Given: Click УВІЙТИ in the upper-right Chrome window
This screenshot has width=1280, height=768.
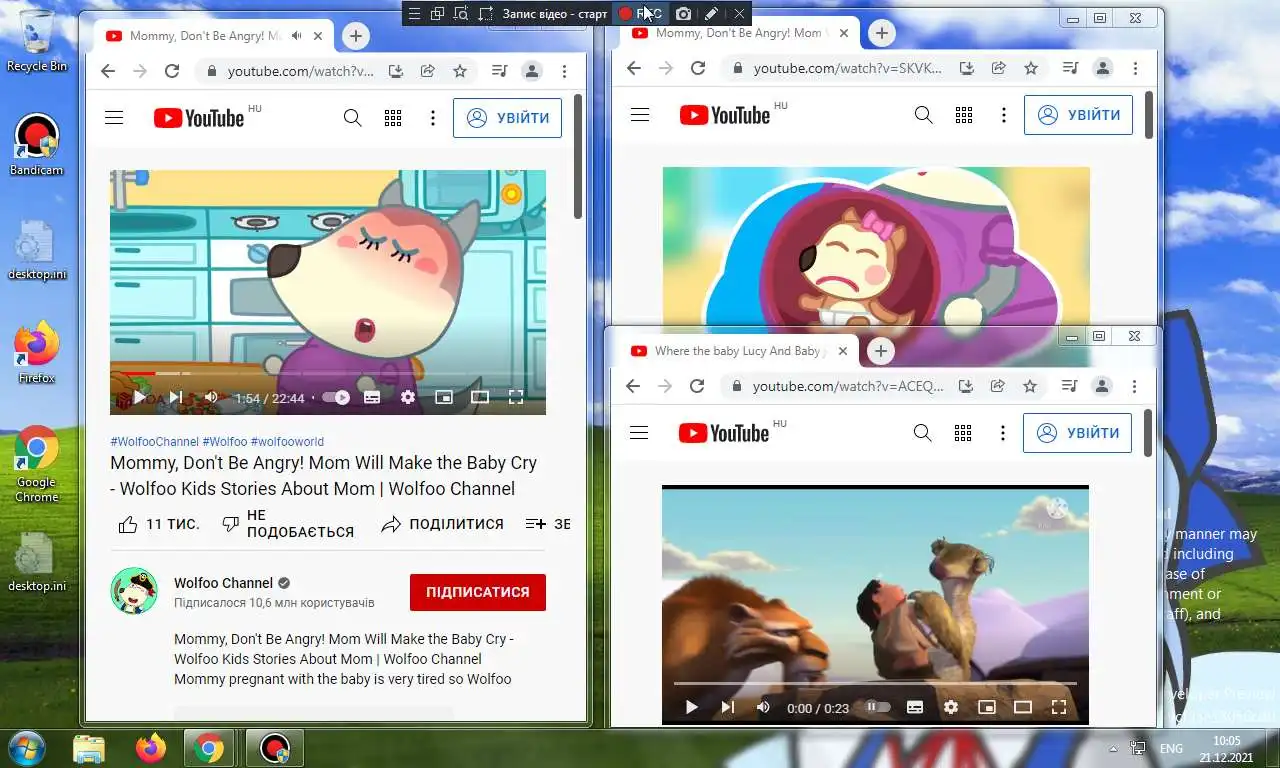Looking at the screenshot, I should [1078, 115].
